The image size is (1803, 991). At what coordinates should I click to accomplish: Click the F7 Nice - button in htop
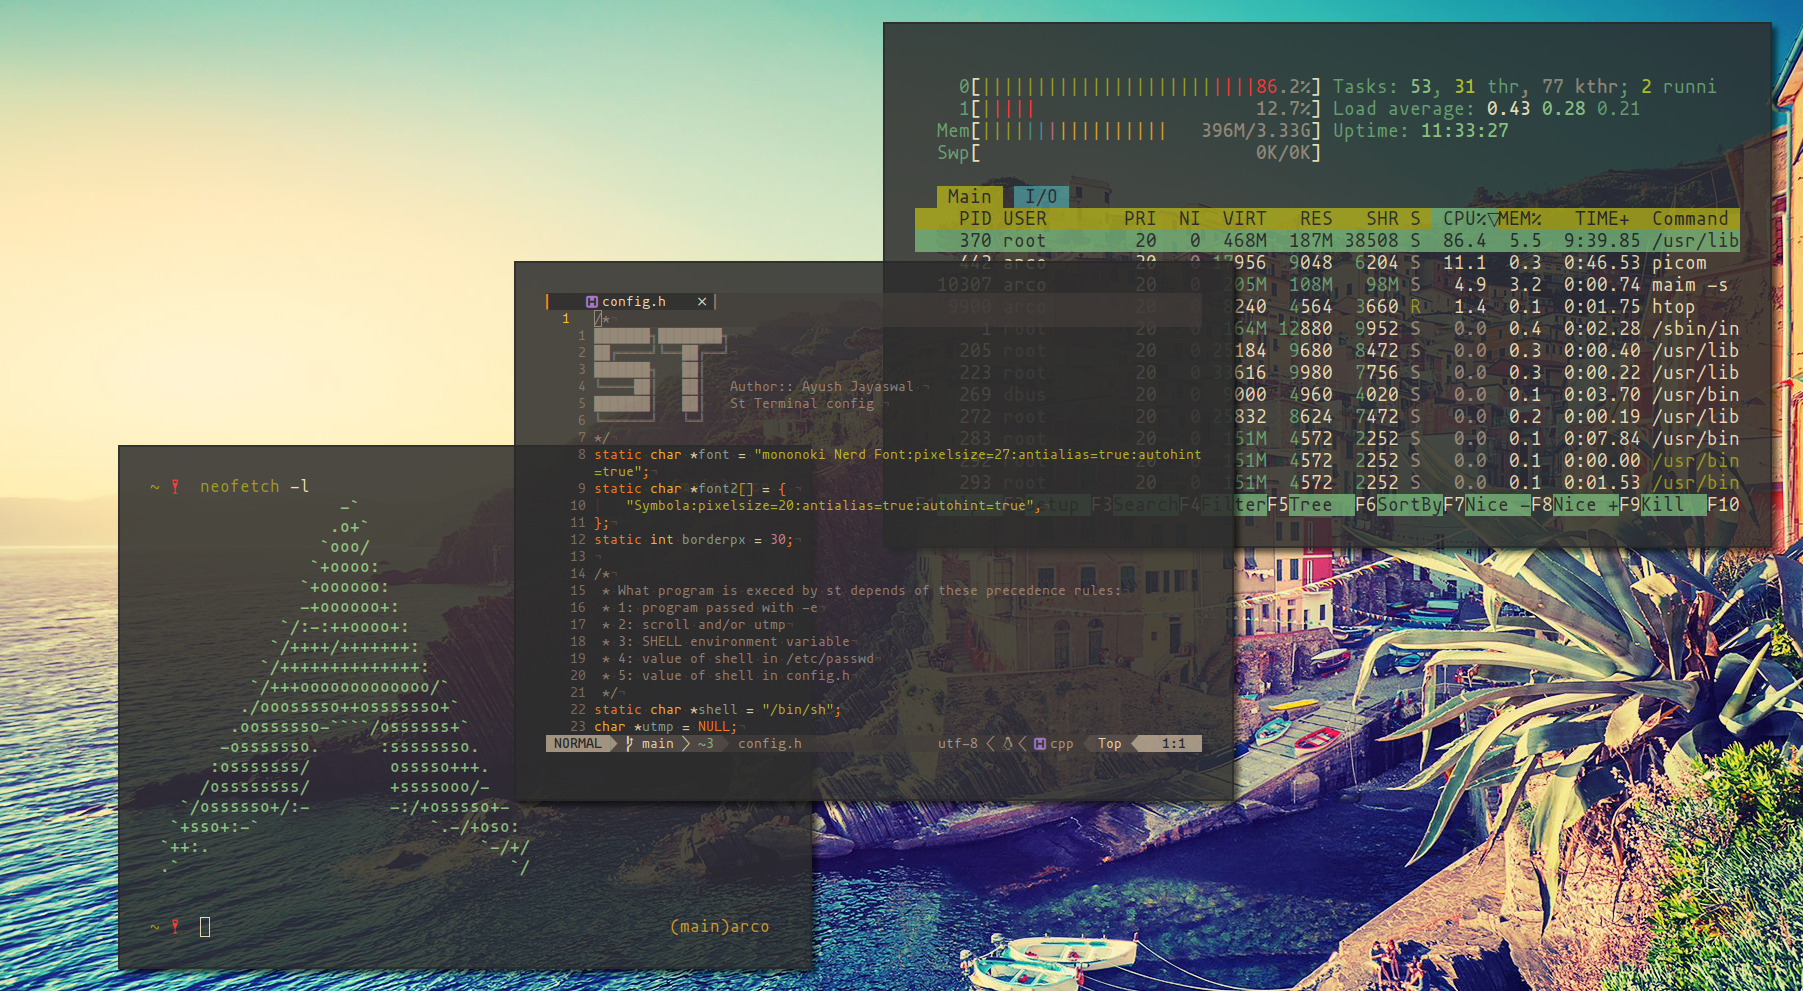click(1486, 505)
